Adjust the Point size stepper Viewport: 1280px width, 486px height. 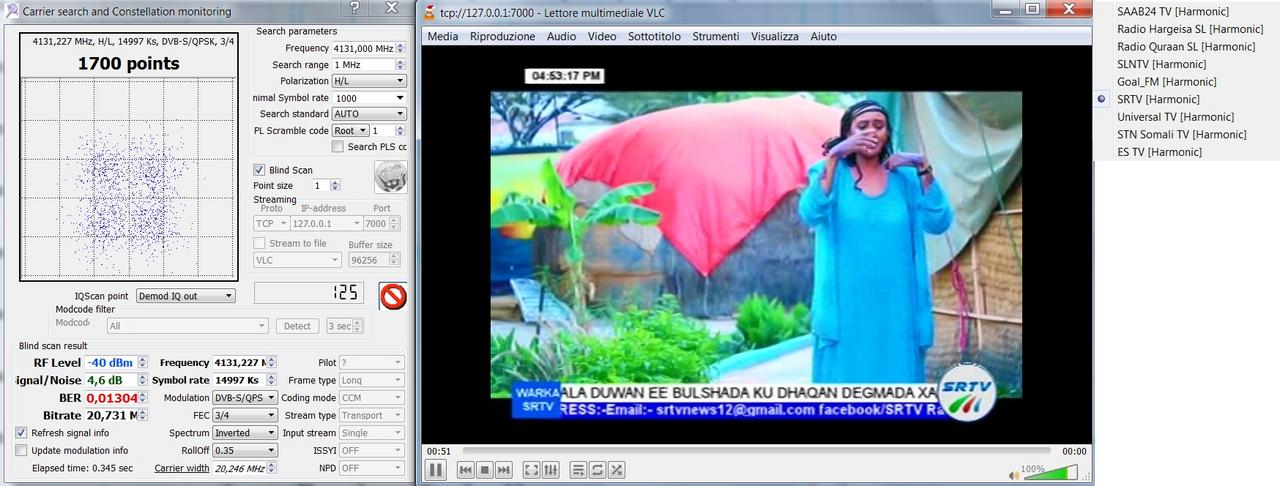[x=335, y=186]
